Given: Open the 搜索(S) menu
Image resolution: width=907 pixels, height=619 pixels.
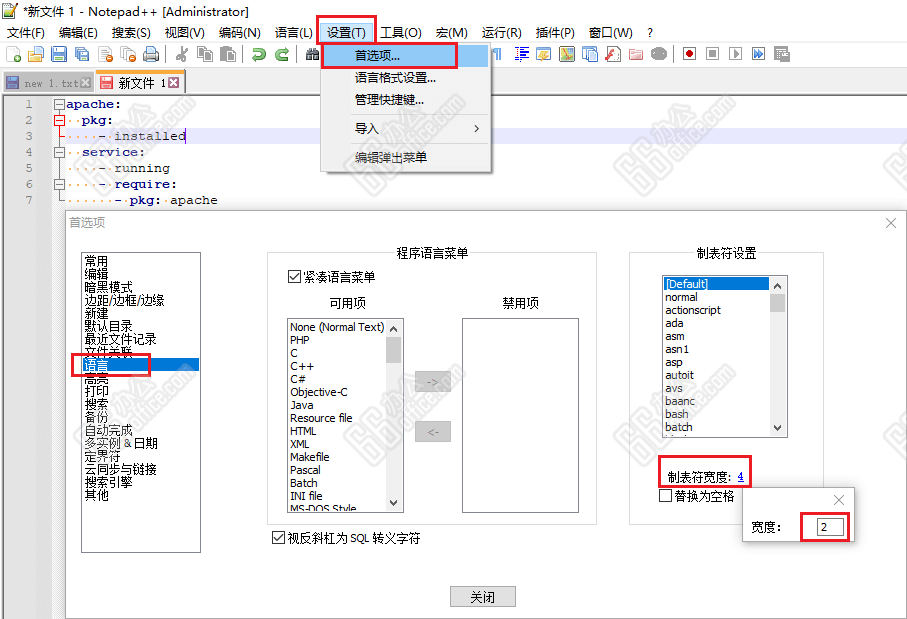Looking at the screenshot, I should coord(131,33).
